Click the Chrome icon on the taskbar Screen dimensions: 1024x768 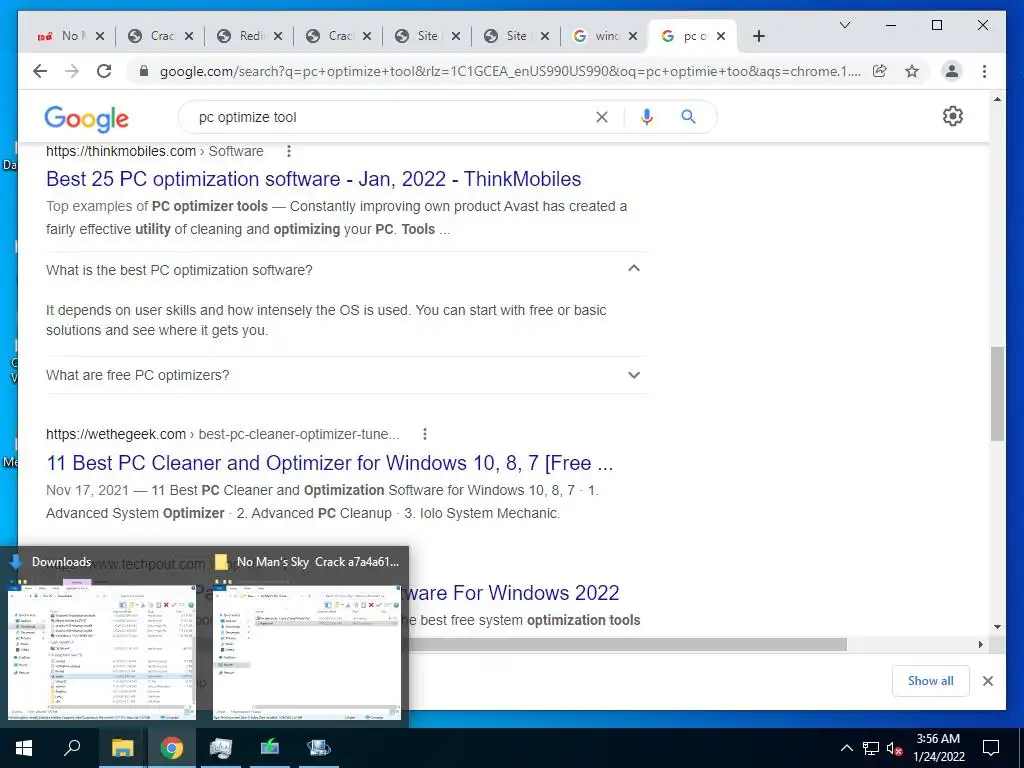[x=171, y=748]
